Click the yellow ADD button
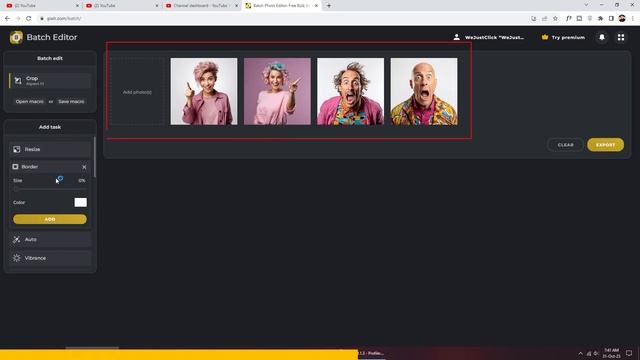Image resolution: width=640 pixels, height=360 pixels. [x=50, y=219]
